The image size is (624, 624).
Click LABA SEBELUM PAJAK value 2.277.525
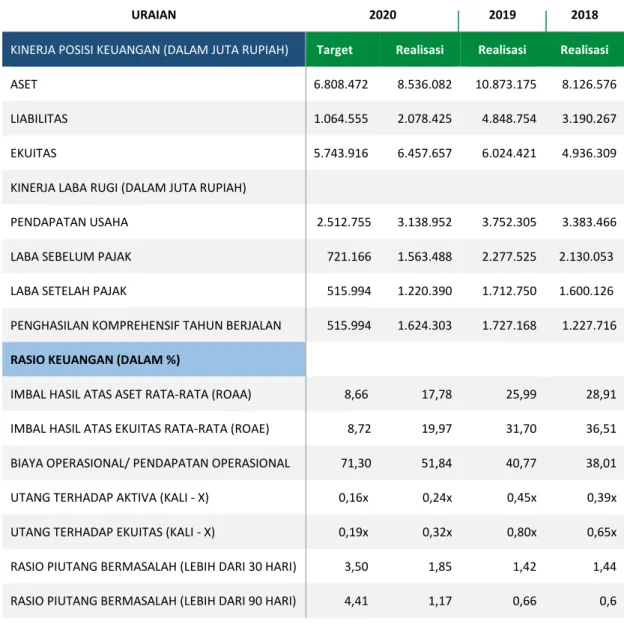click(x=509, y=257)
